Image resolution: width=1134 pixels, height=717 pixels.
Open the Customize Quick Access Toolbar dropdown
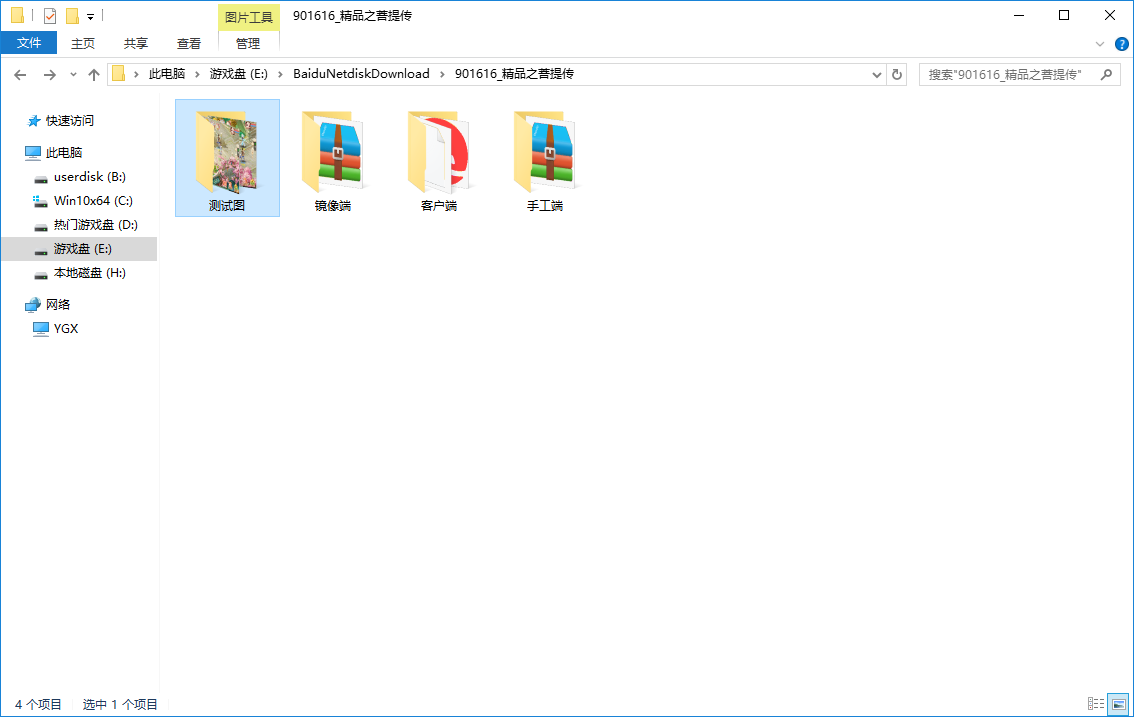[x=90, y=16]
